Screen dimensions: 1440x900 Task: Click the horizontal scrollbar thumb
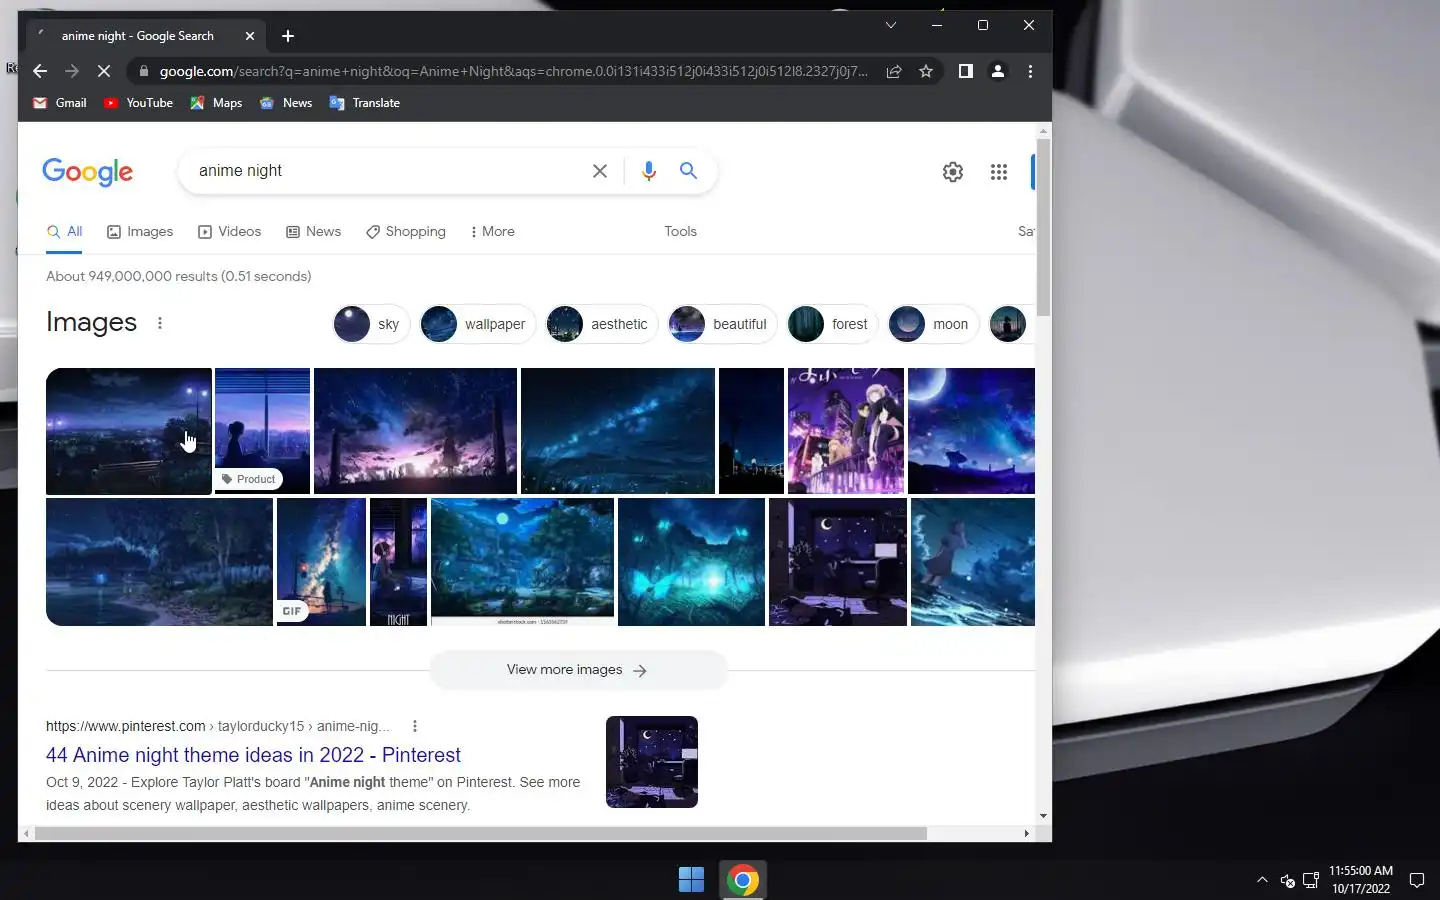tap(480, 833)
